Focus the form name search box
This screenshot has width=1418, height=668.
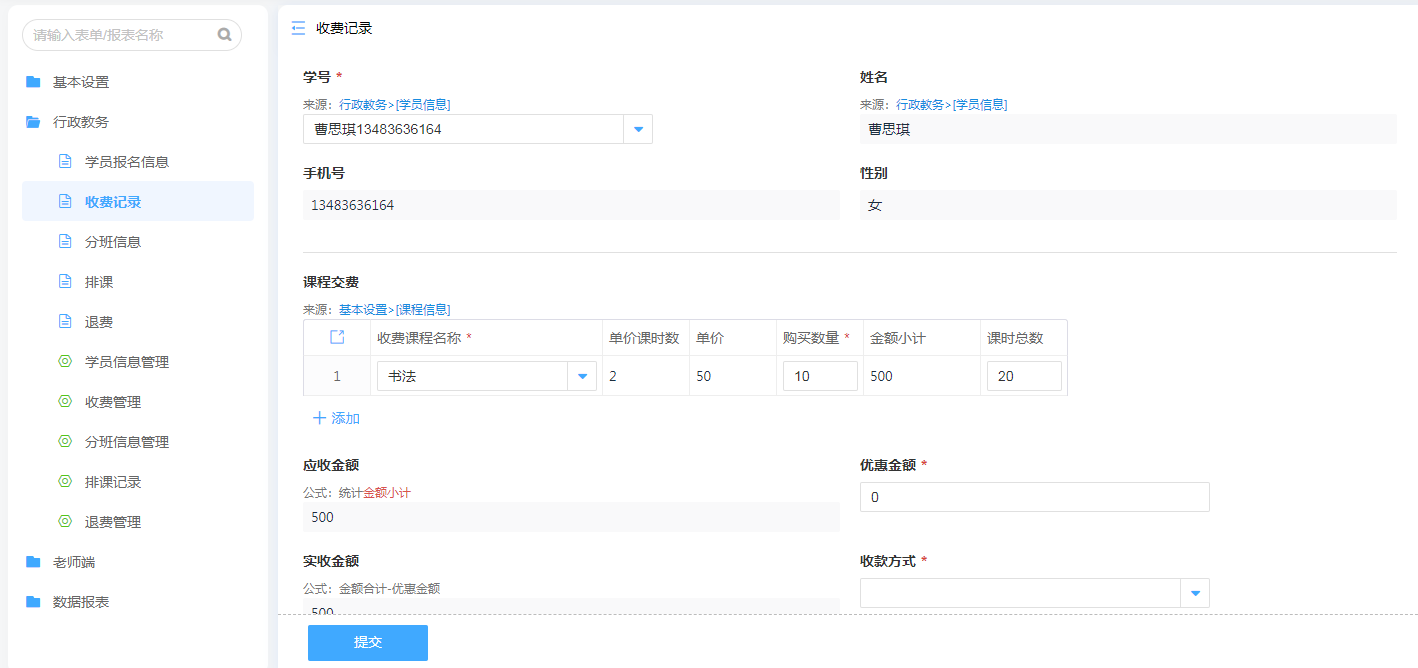tap(122, 35)
